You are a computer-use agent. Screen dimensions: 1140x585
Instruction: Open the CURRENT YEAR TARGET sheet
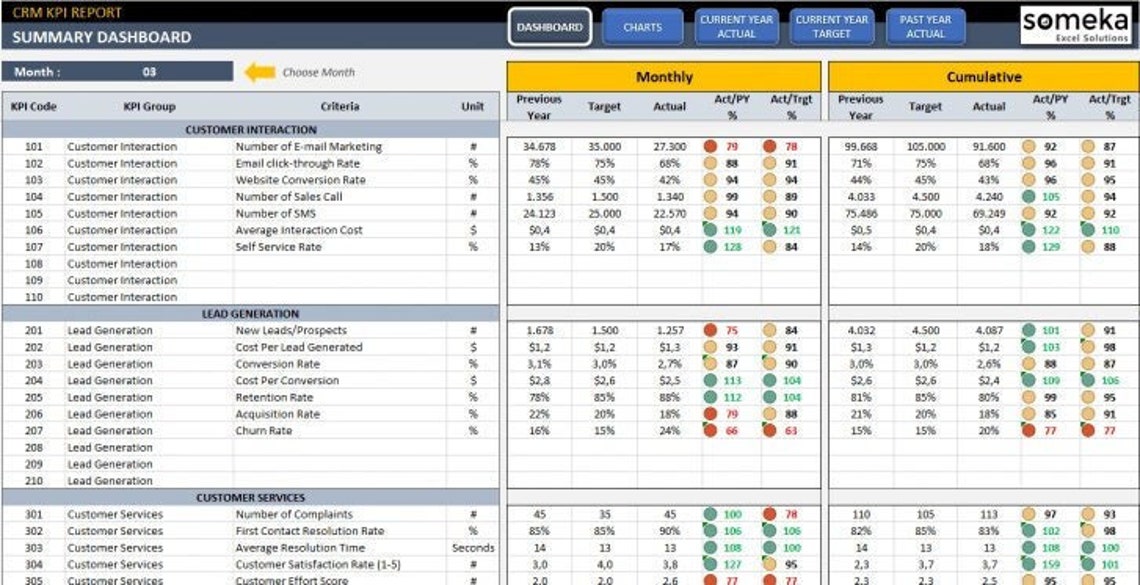832,27
